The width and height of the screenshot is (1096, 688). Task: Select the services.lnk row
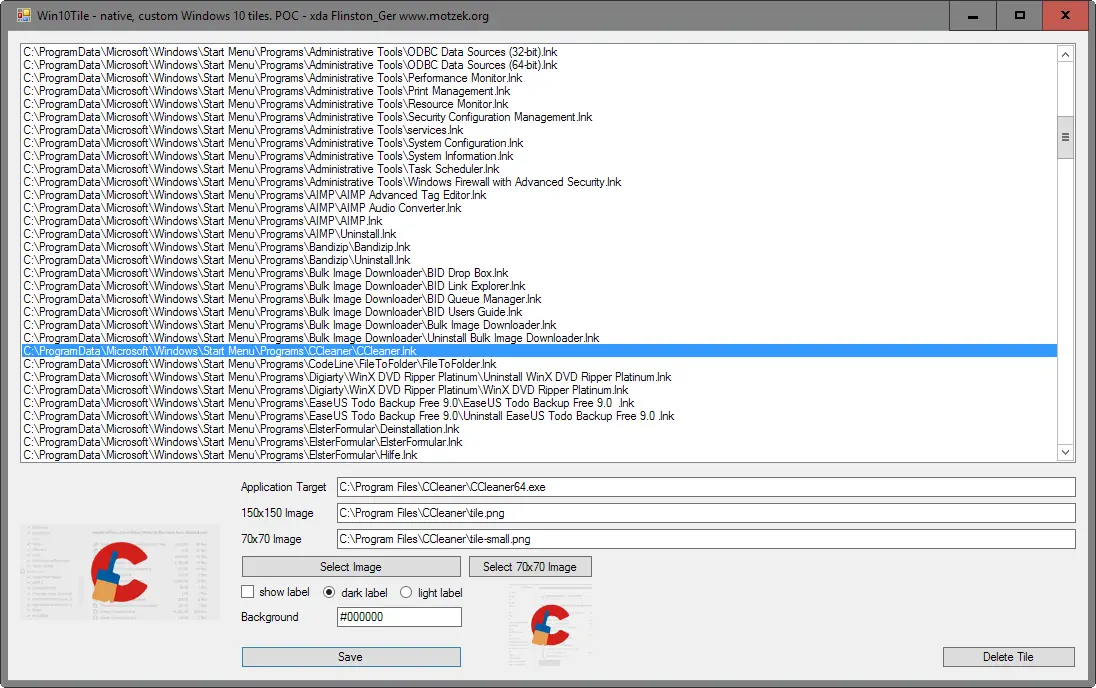click(539, 130)
